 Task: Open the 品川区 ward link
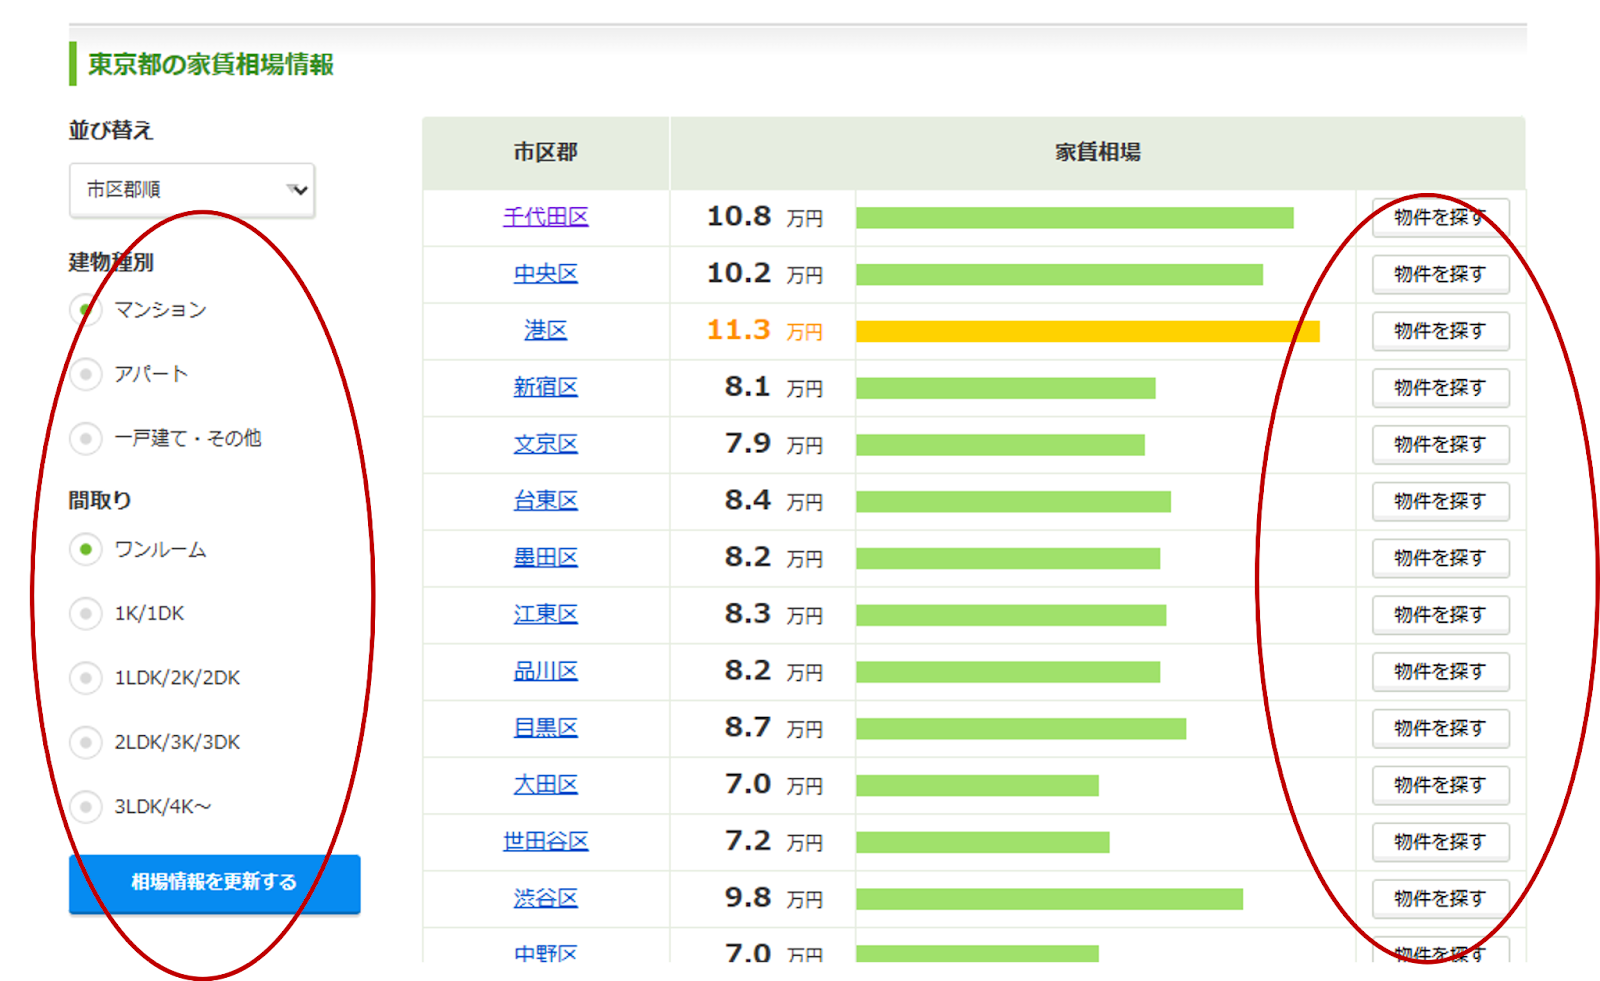tap(545, 672)
